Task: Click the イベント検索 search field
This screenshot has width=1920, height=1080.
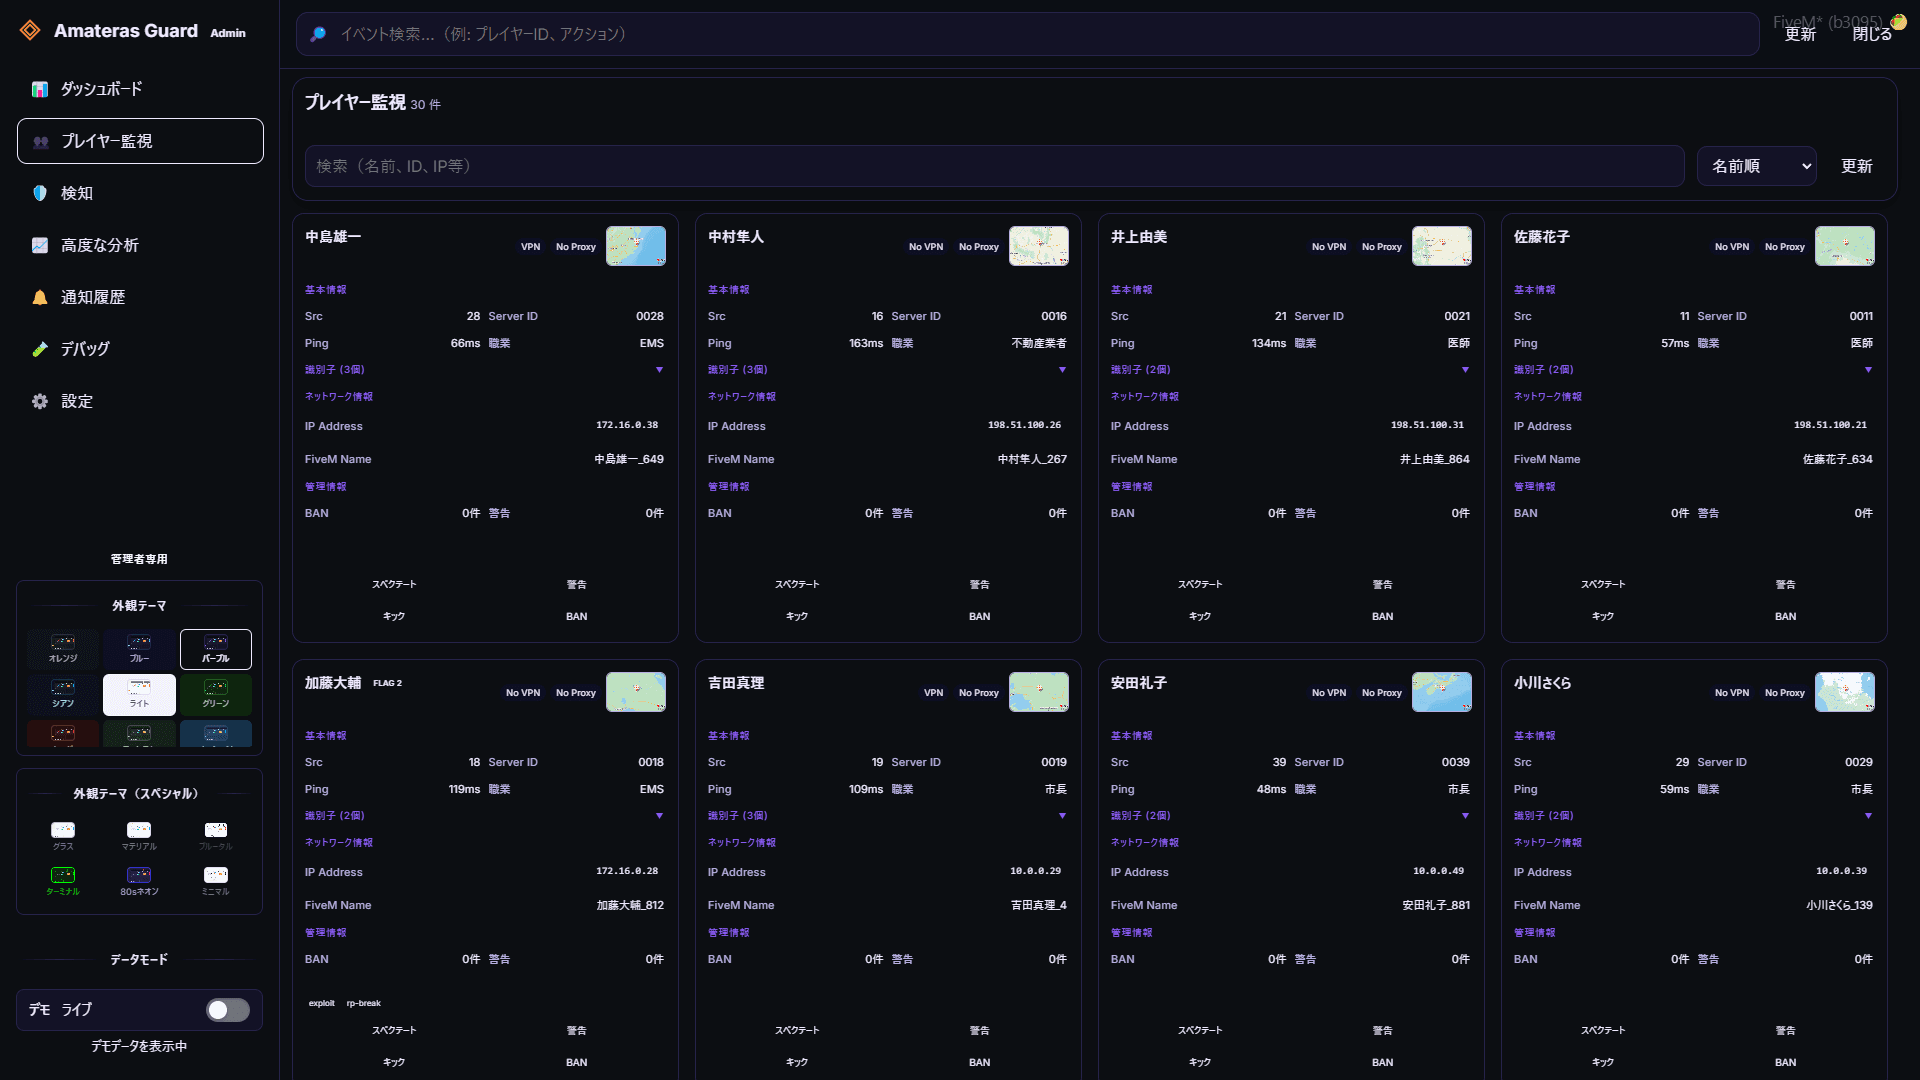Action: point(1028,34)
